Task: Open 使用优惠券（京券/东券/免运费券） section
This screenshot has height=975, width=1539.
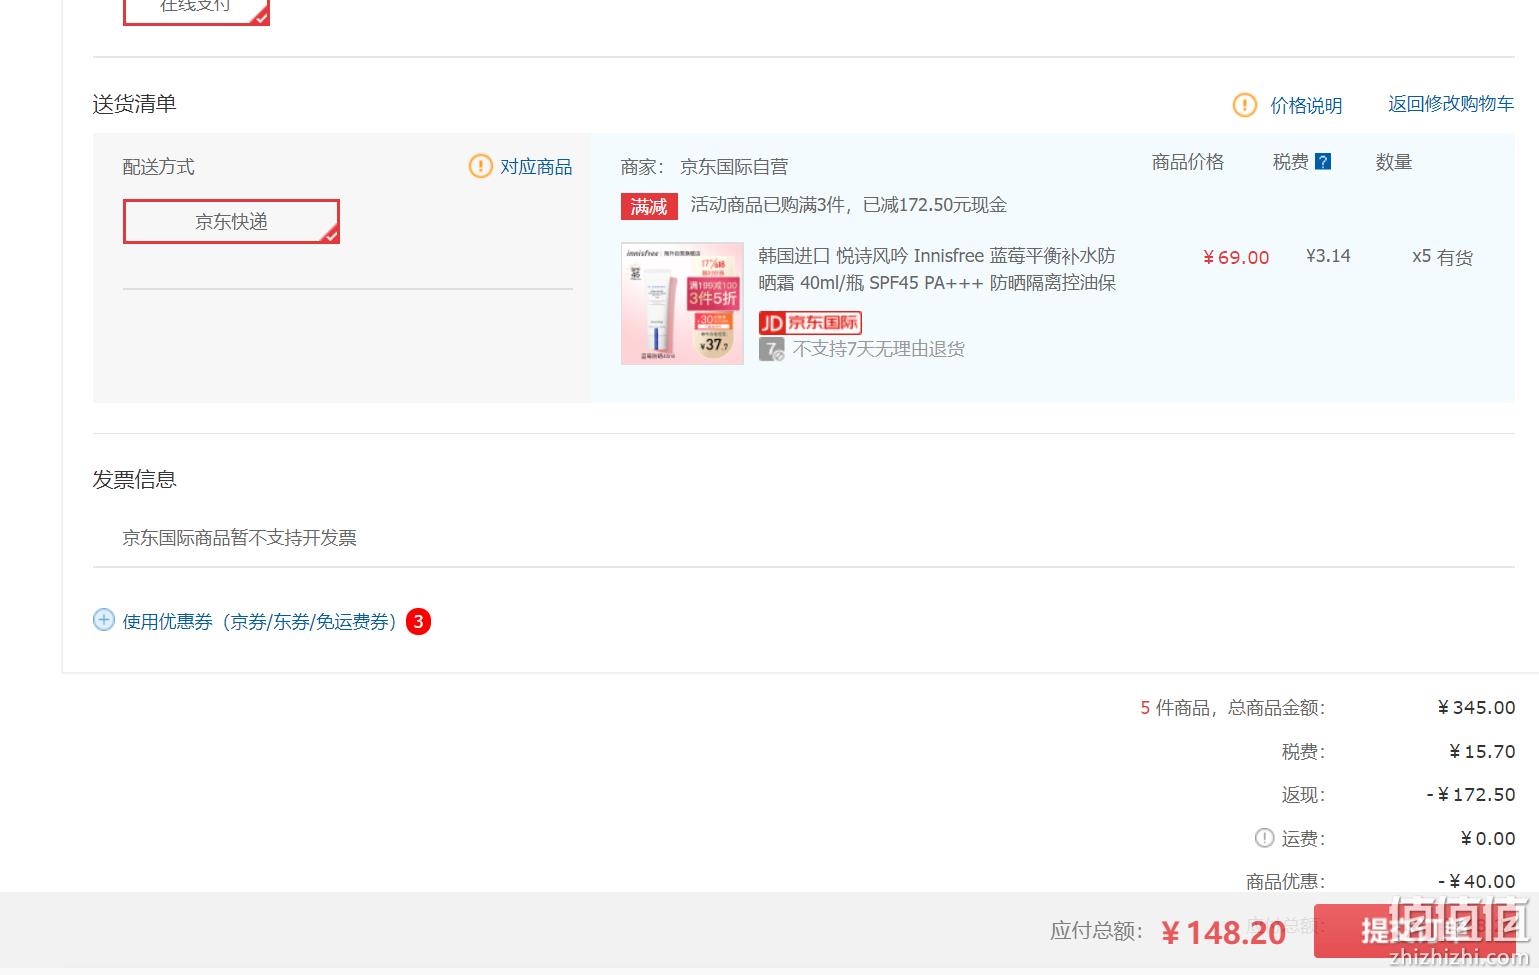Action: [261, 622]
